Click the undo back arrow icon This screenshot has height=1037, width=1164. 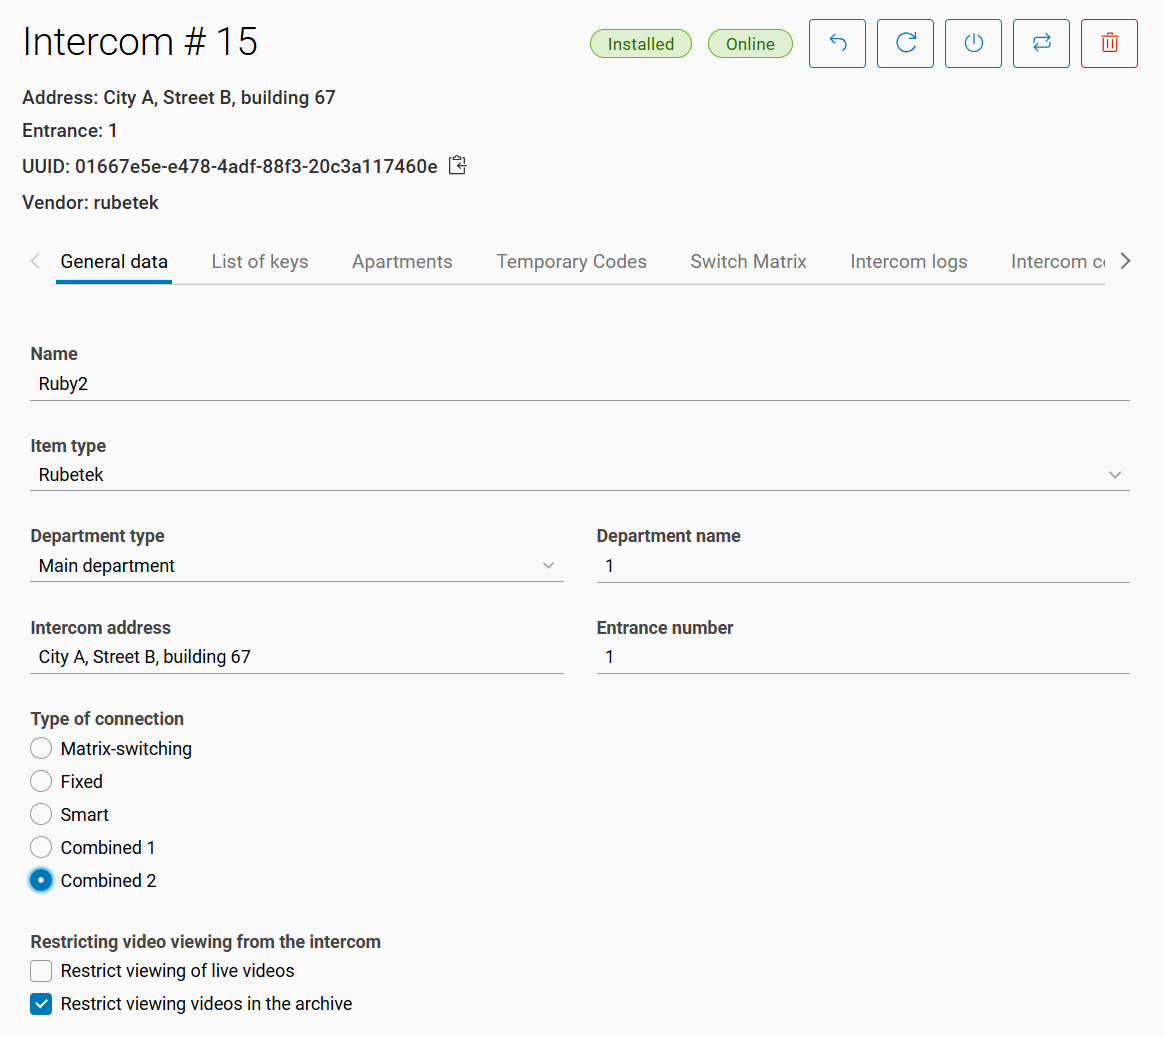837,44
